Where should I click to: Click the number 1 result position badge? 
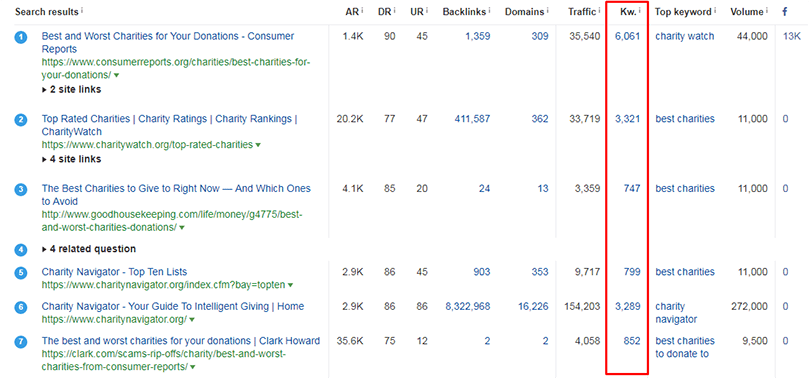point(21,37)
